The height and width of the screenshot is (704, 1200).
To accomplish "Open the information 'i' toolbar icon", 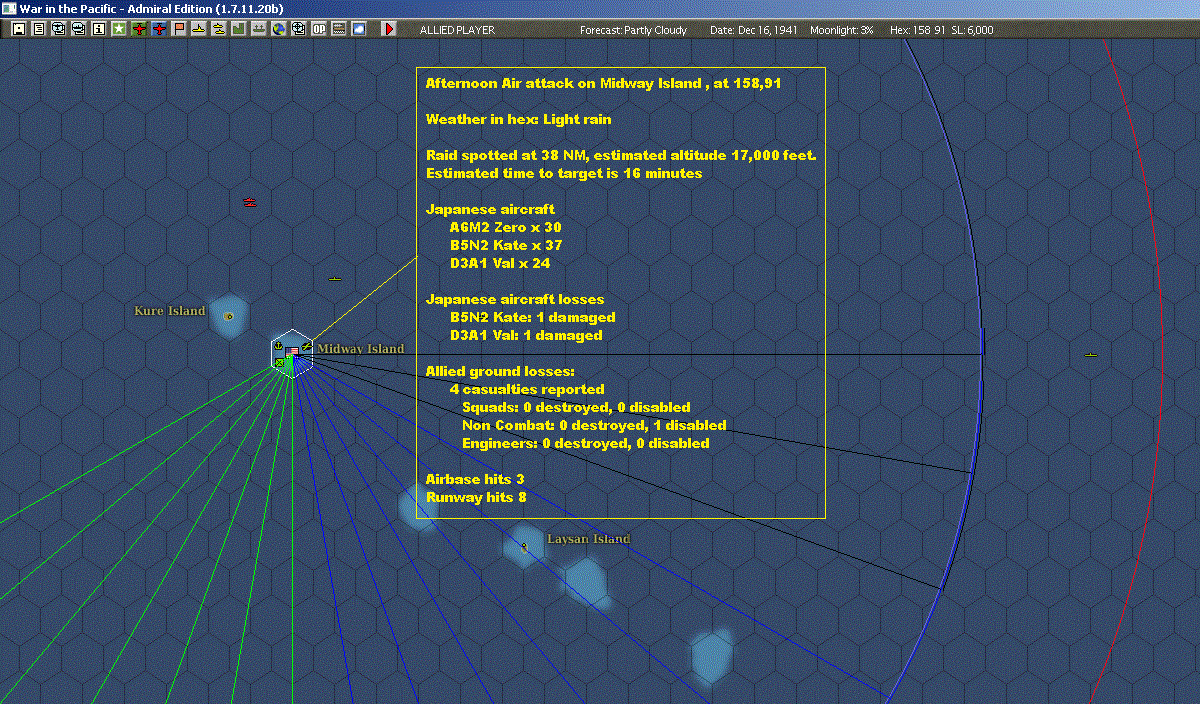I will [99, 29].
